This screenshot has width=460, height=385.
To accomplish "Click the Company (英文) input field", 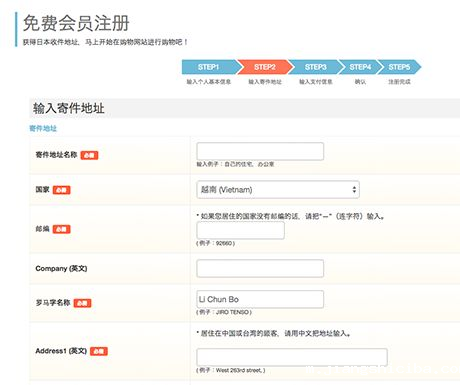I will coord(260,268).
